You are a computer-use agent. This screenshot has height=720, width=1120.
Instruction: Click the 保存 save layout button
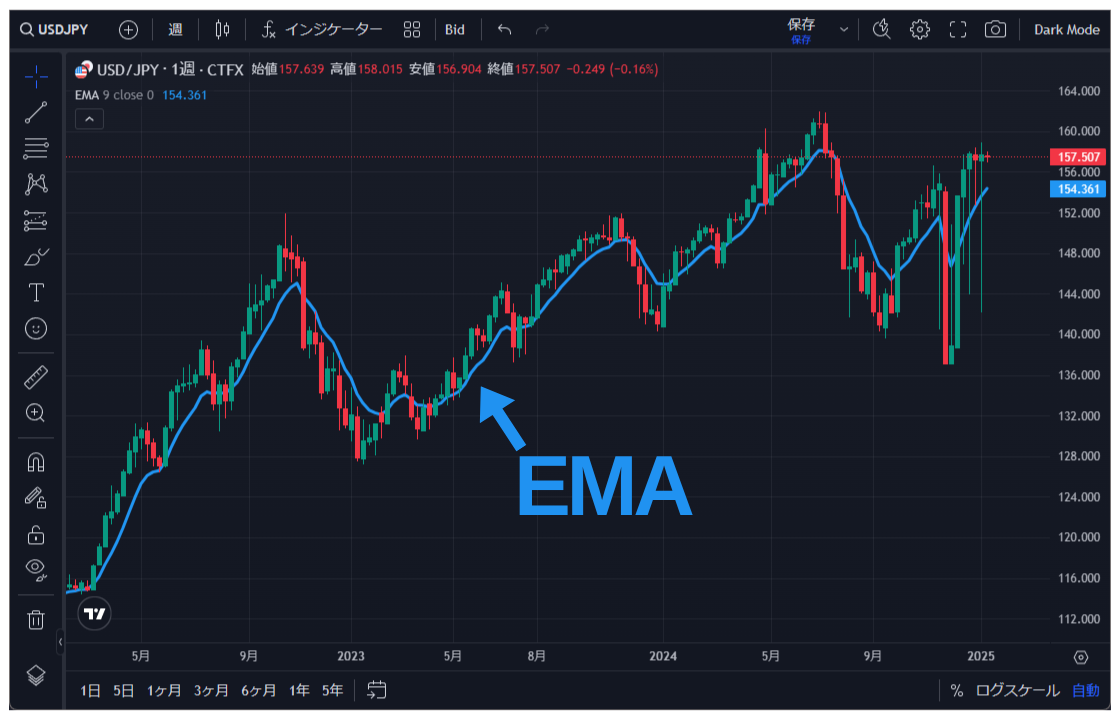tap(801, 30)
